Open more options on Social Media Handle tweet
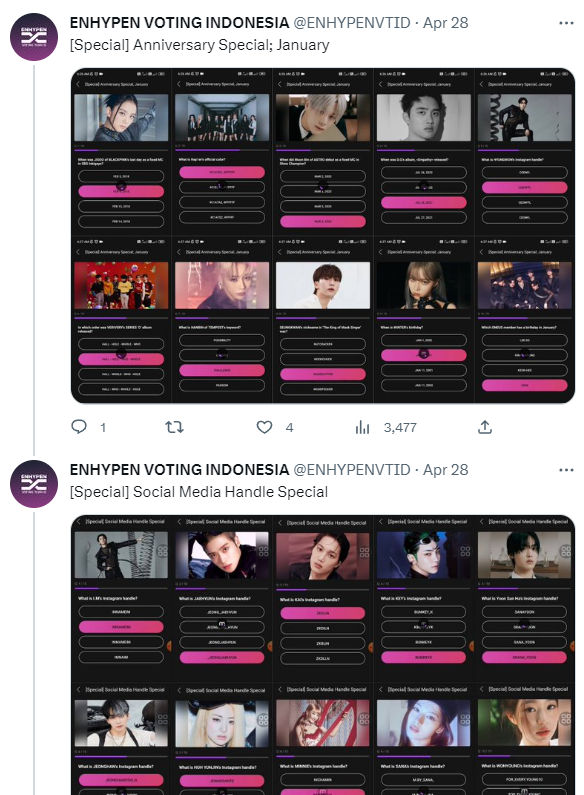Screen dimensions: 584x795 pos(566,470)
